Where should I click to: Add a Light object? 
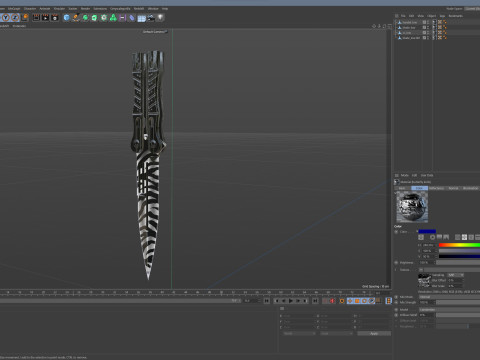coord(161,18)
